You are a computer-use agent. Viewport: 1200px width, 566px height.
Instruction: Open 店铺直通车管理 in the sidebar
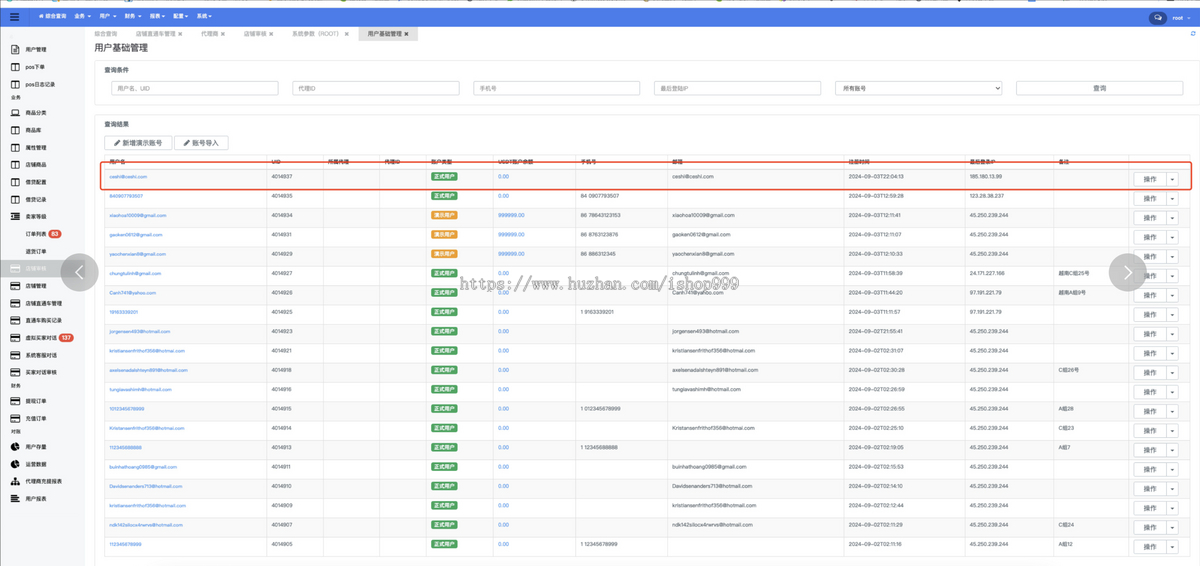(43, 303)
